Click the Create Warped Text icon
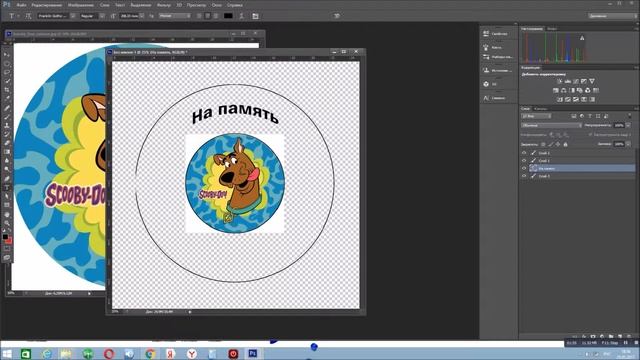The image size is (640, 360). click(x=241, y=16)
